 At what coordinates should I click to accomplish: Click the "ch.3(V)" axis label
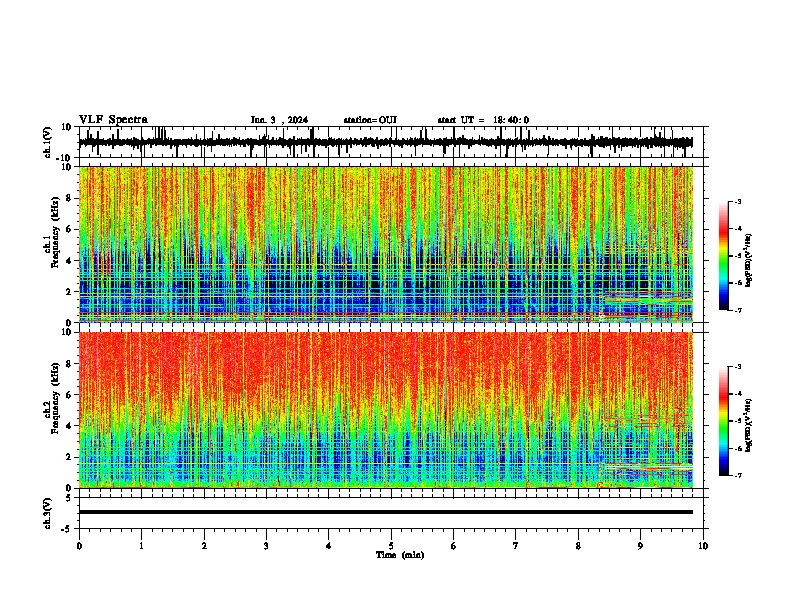pos(48,514)
